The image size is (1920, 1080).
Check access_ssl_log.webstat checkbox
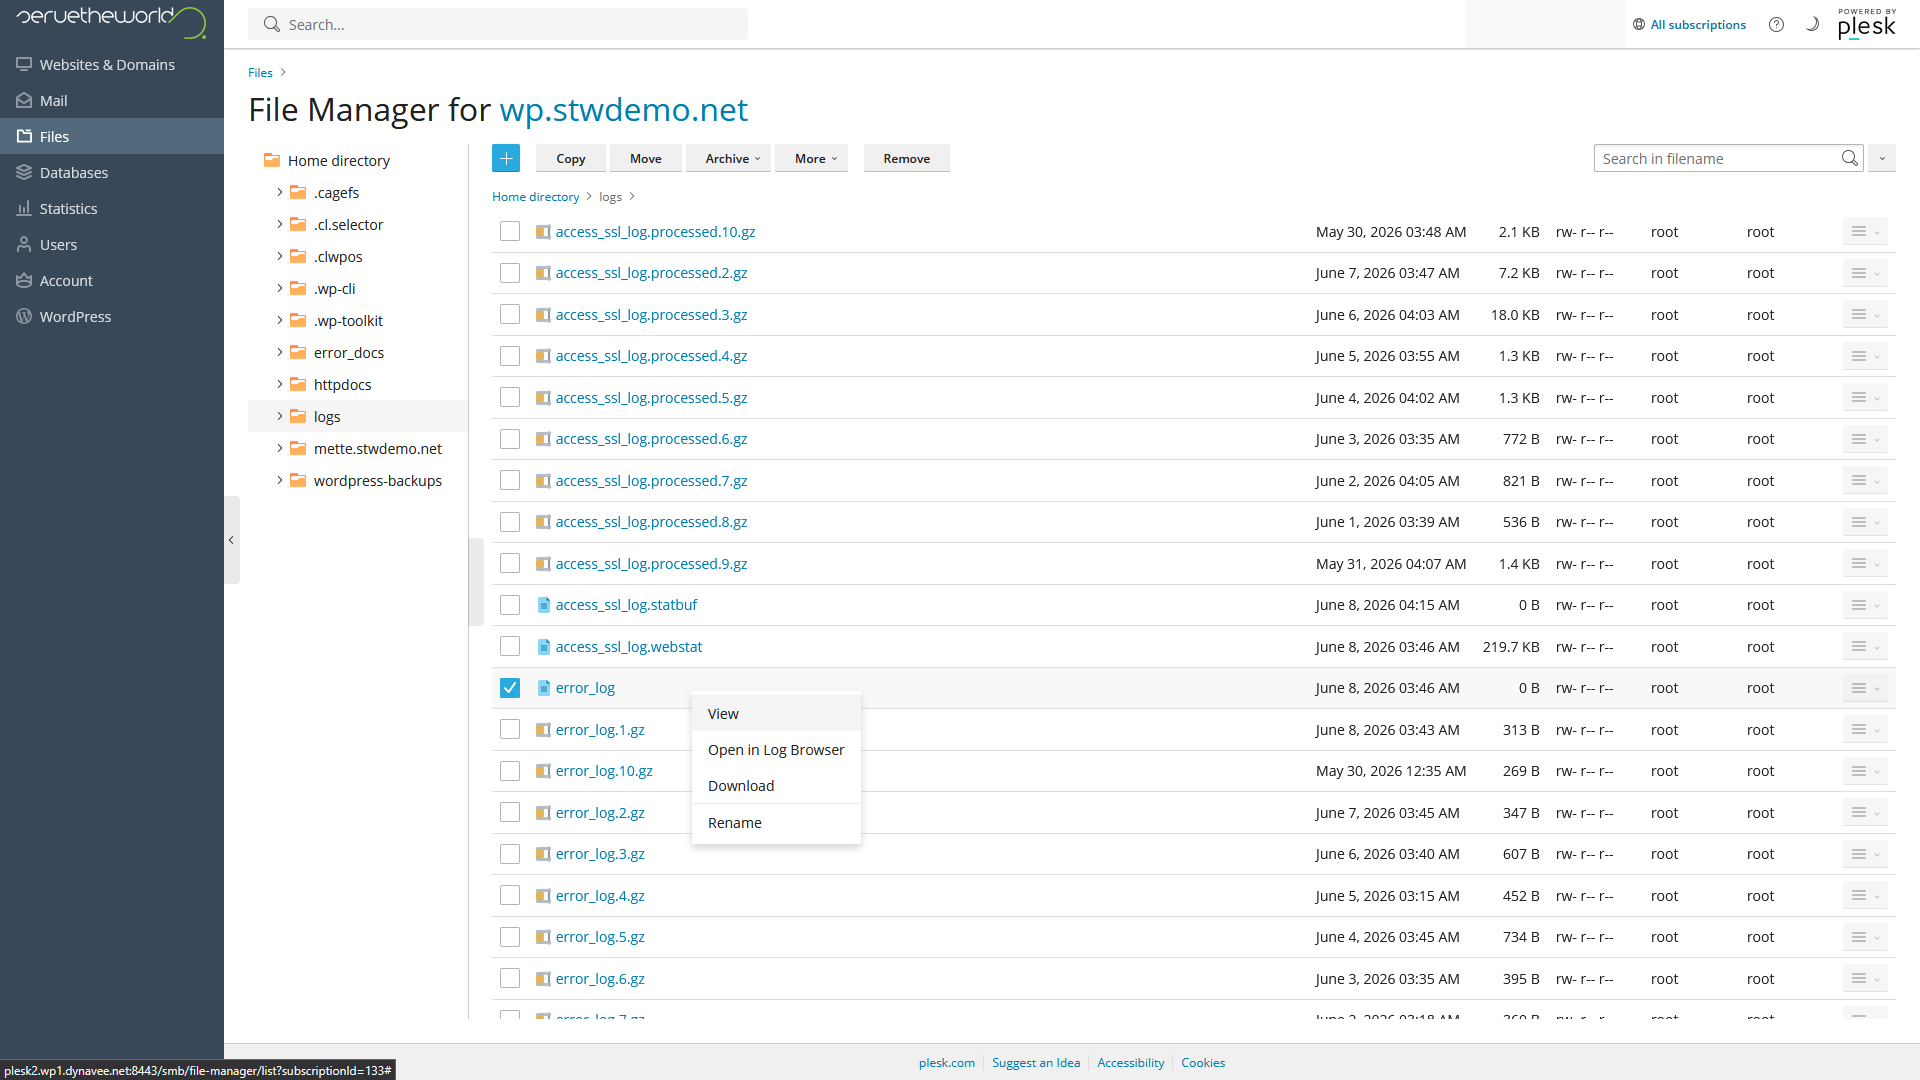pyautogui.click(x=510, y=647)
